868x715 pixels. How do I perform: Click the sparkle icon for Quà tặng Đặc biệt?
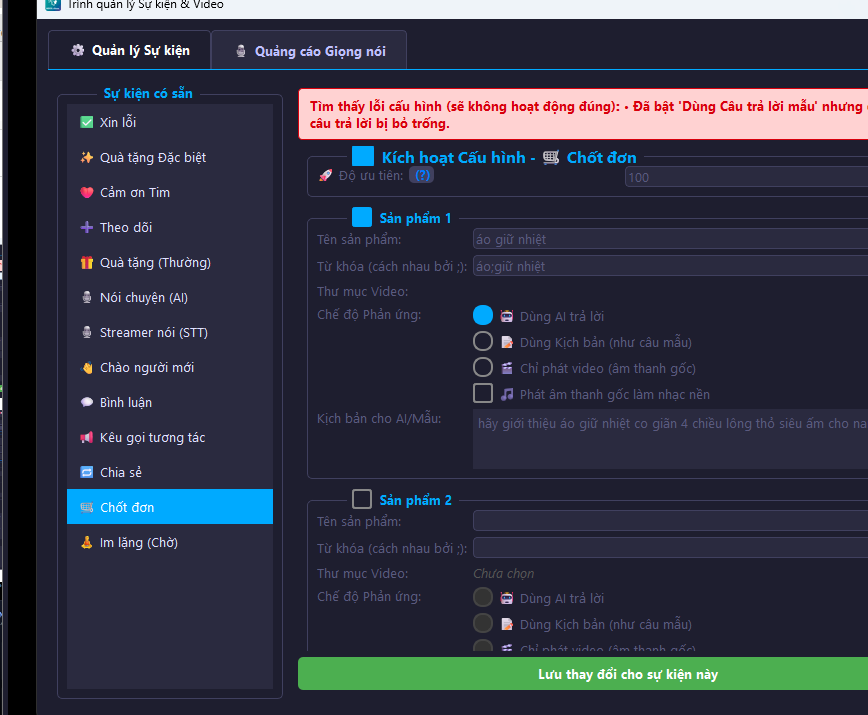86,157
